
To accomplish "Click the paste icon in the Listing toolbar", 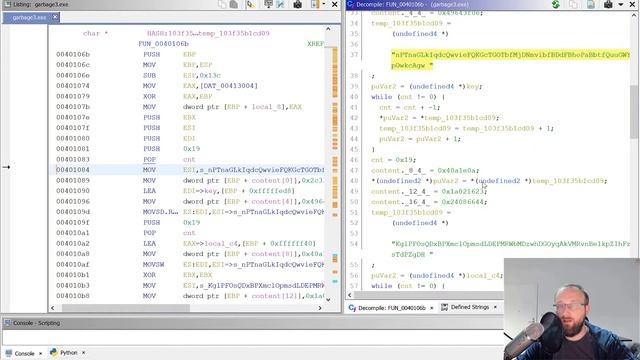I will coord(234,4).
